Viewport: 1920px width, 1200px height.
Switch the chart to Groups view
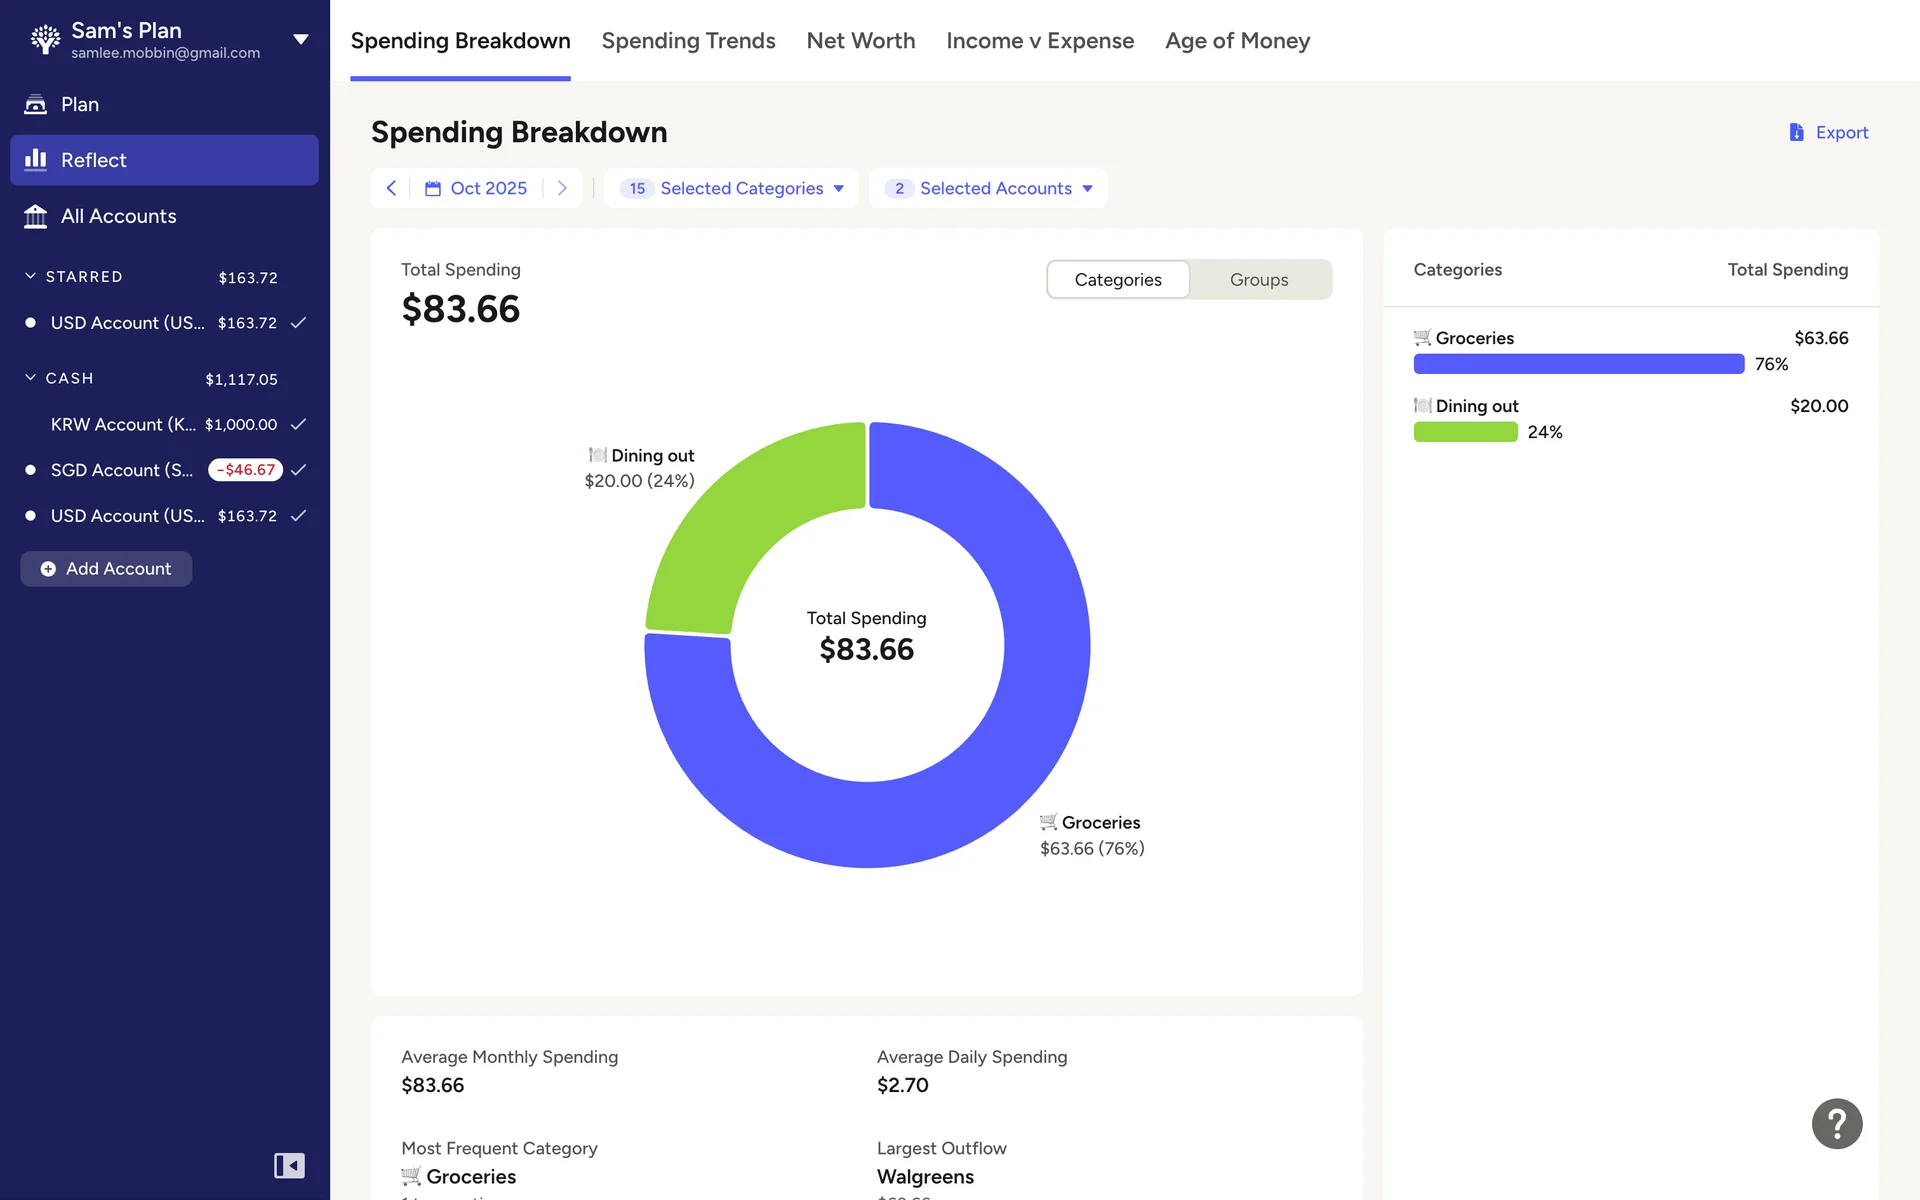tap(1258, 280)
